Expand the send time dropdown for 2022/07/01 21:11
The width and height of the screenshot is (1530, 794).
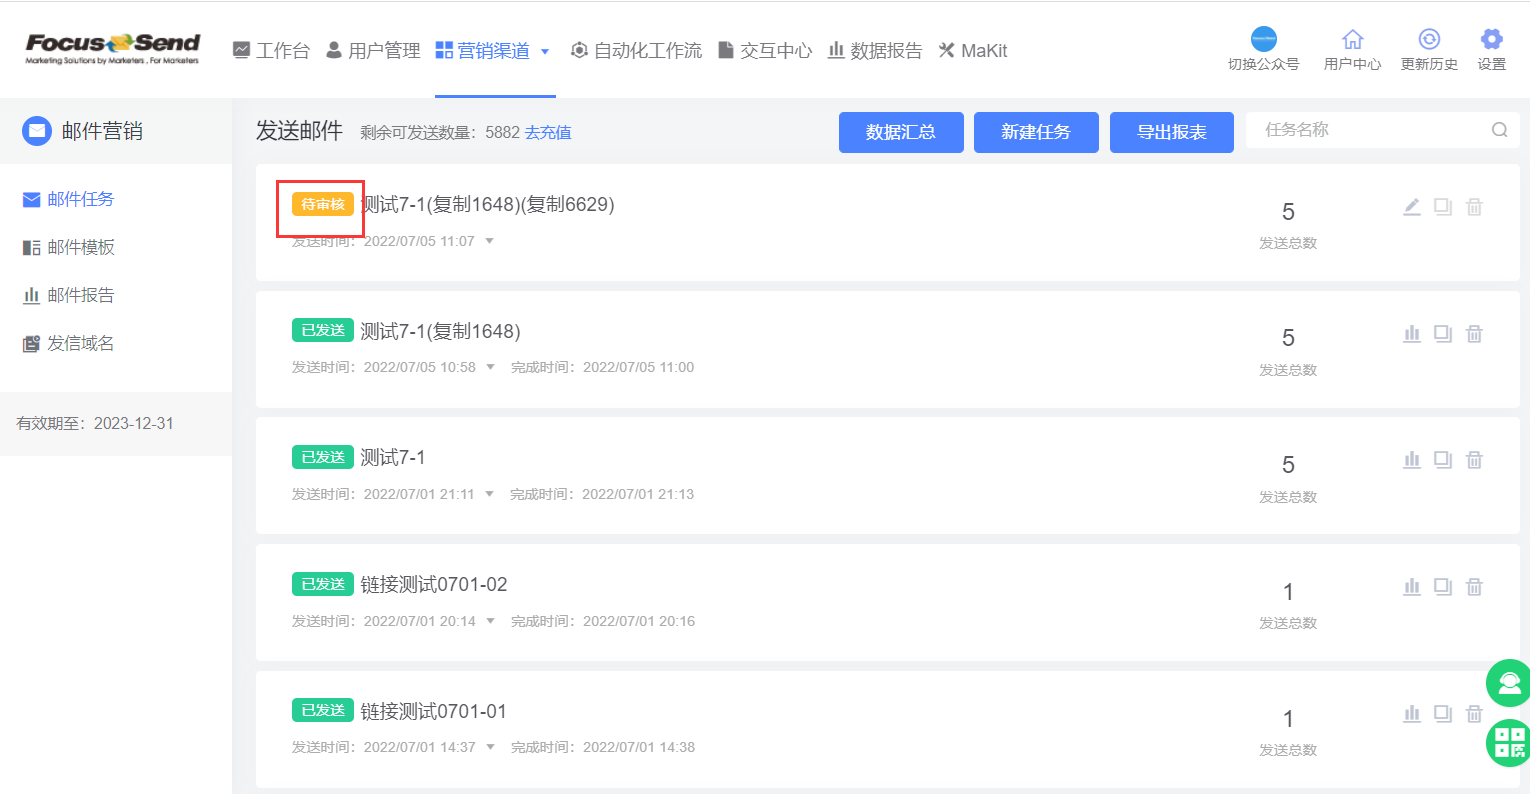pyautogui.click(x=490, y=494)
